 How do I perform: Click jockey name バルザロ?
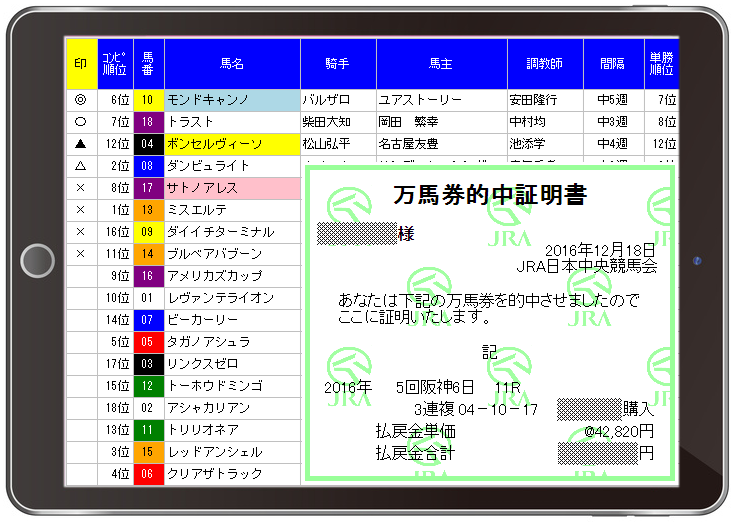pos(326,100)
